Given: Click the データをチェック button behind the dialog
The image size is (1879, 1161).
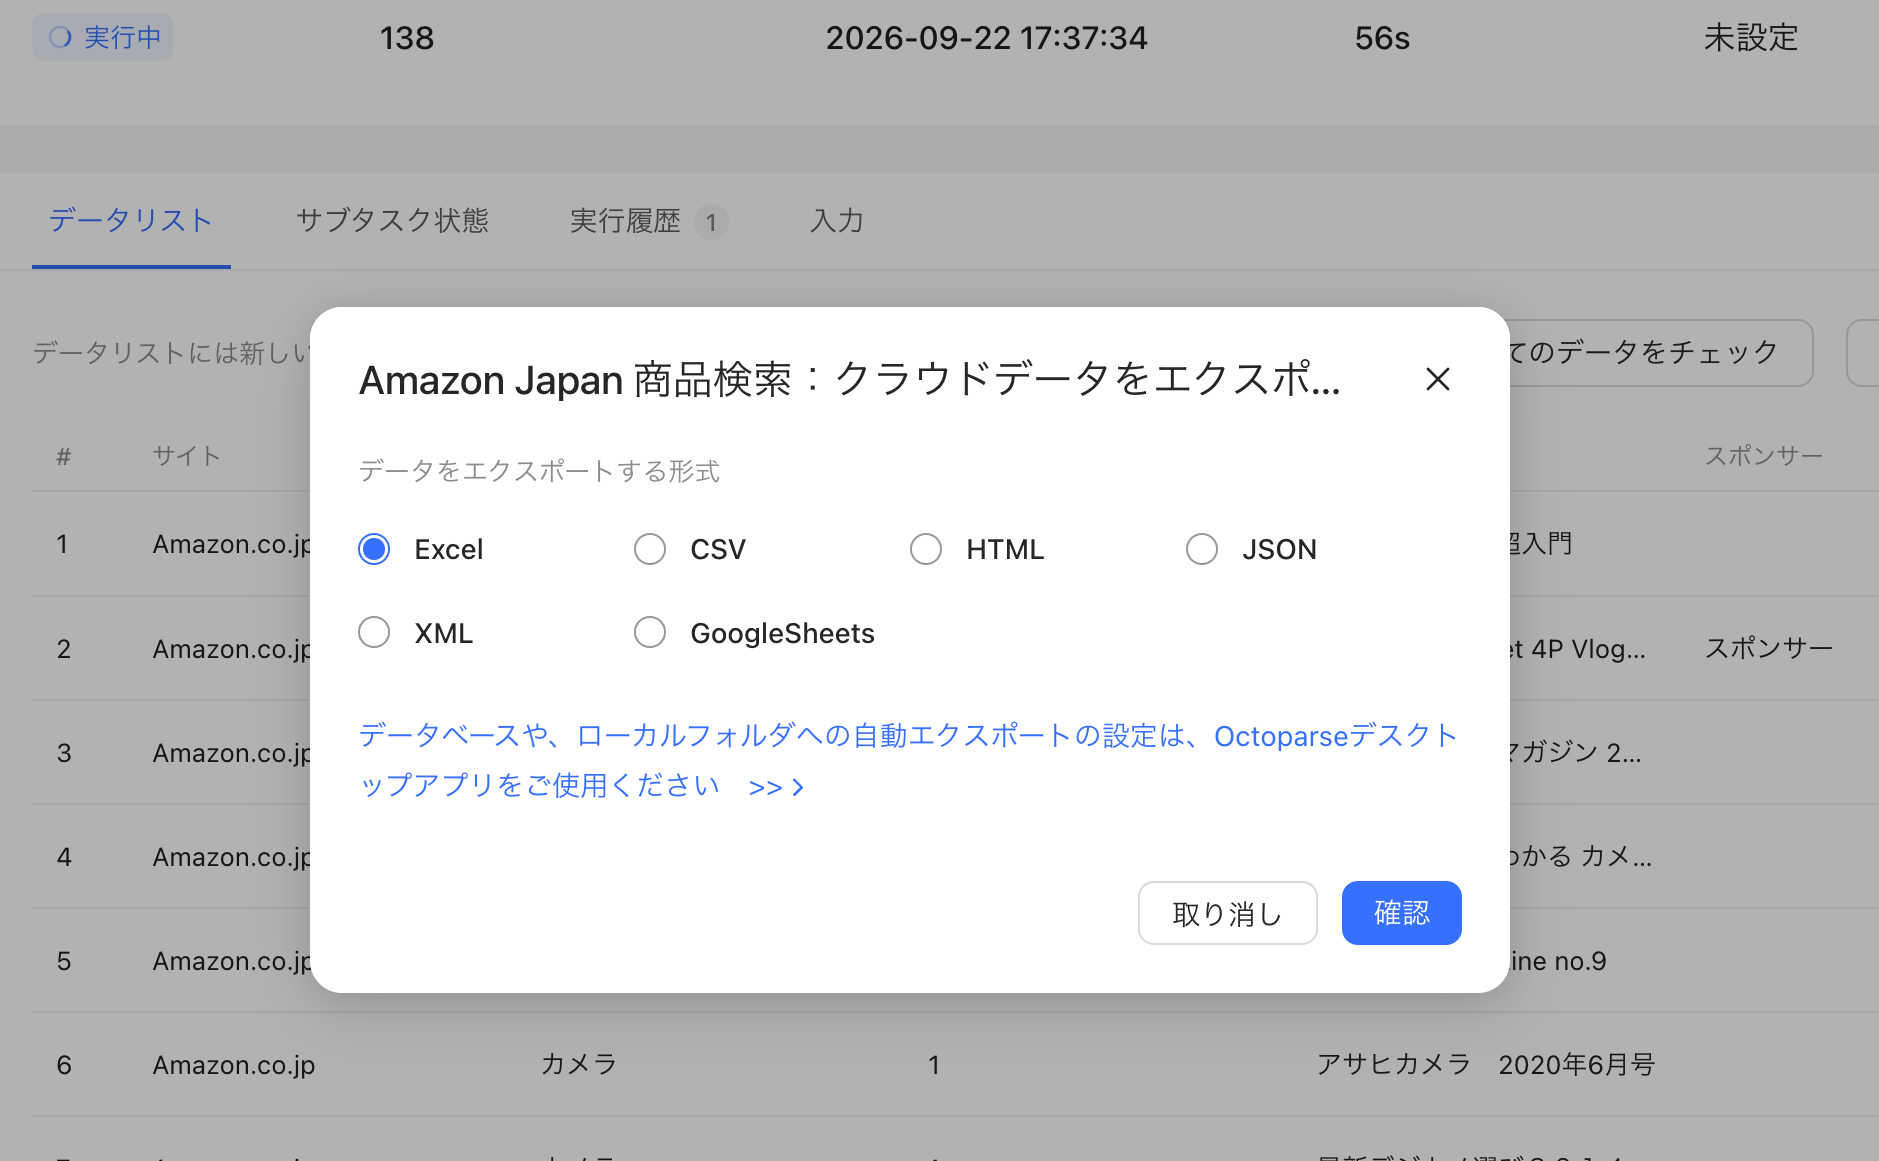Looking at the screenshot, I should coord(1661,352).
